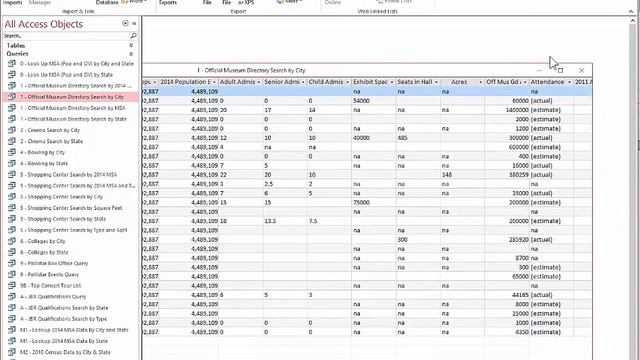The width and height of the screenshot is (640, 360).
Task: Click the Exhibit Space cell 75000
Action: pyautogui.click(x=373, y=202)
